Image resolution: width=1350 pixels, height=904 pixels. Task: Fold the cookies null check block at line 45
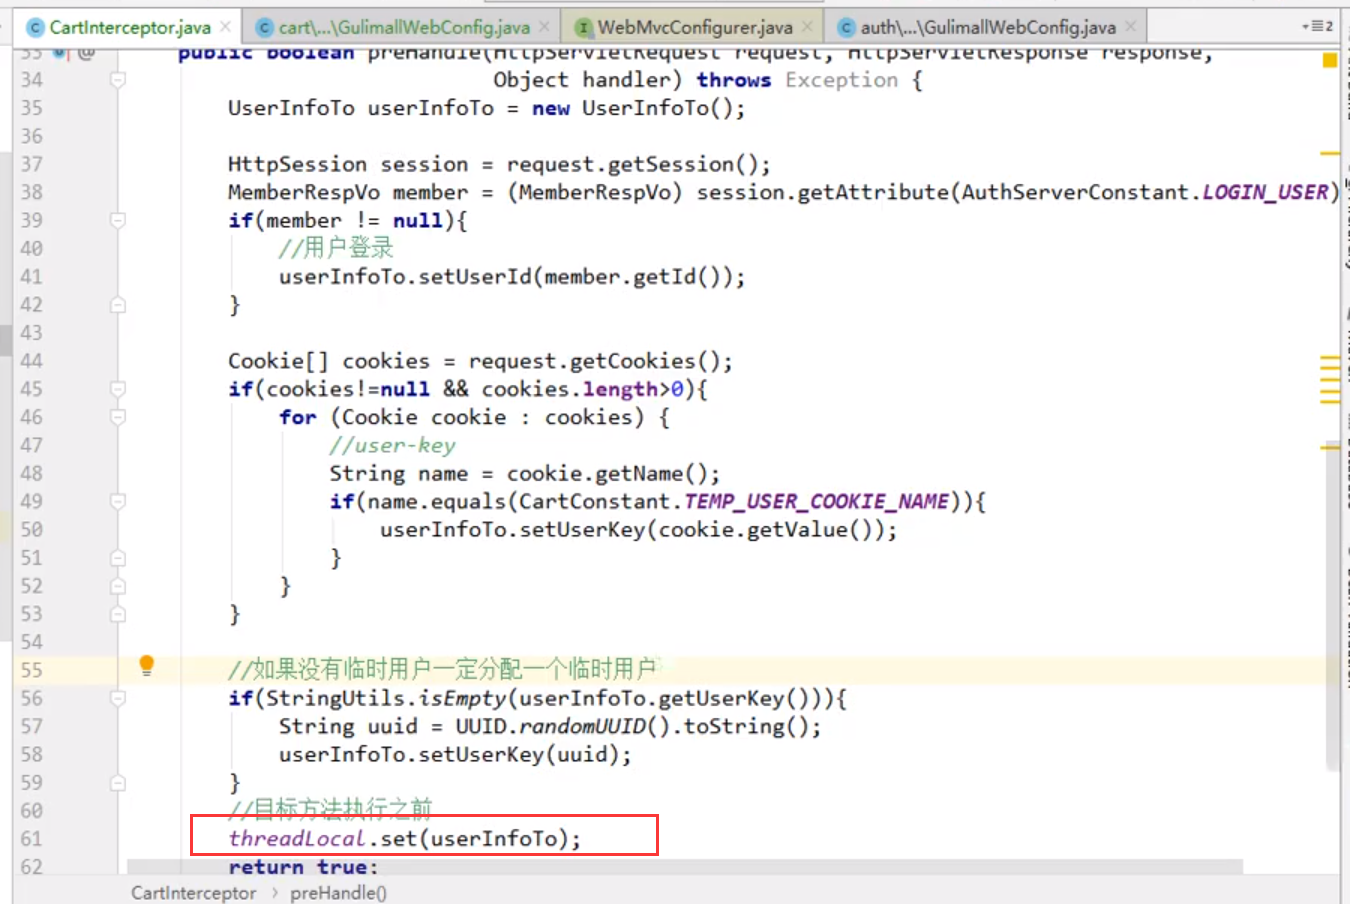coord(118,389)
